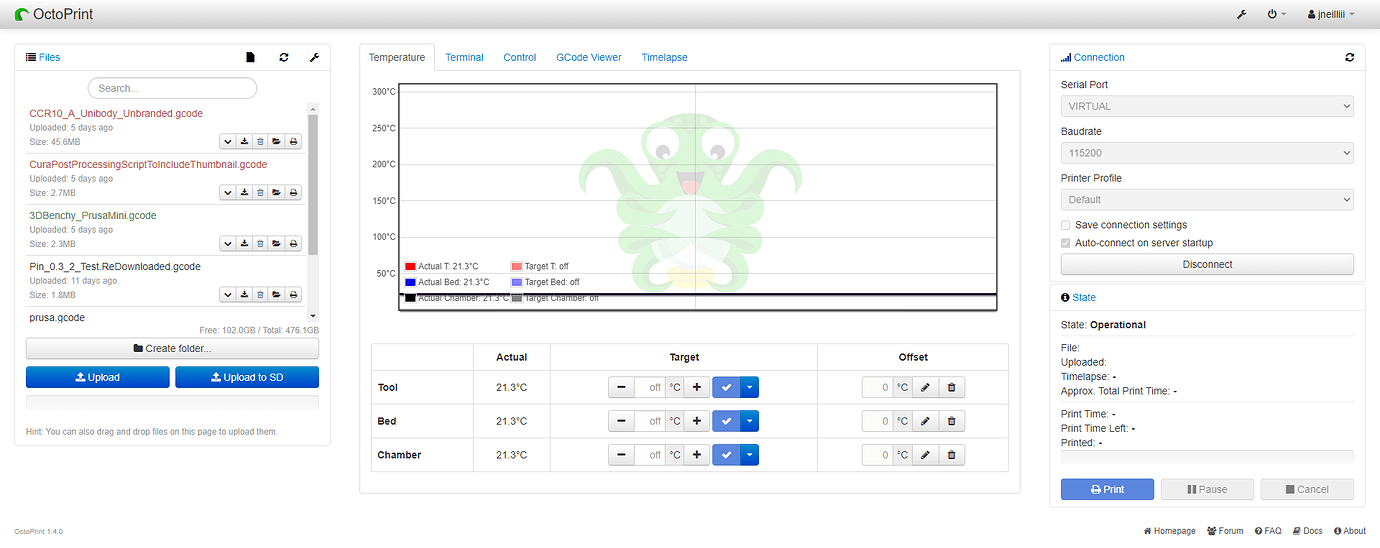Confirm the Tool target temperature with checkmark
The height and width of the screenshot is (548, 1380).
tap(726, 388)
